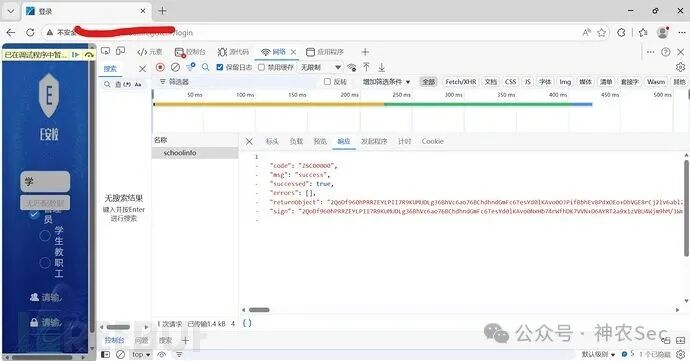The height and width of the screenshot is (361, 690).
Task: Open the 负载 Payload tab of the request
Action: tap(296, 141)
